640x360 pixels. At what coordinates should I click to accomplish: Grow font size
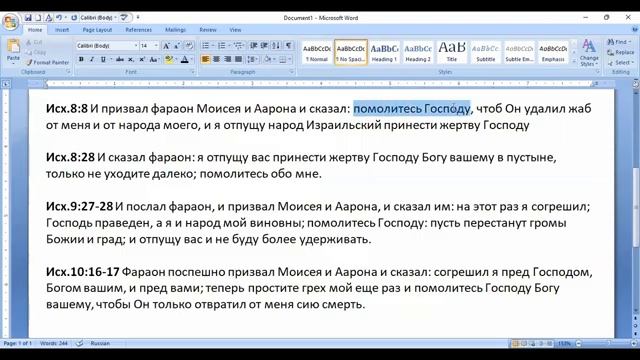pos(166,46)
